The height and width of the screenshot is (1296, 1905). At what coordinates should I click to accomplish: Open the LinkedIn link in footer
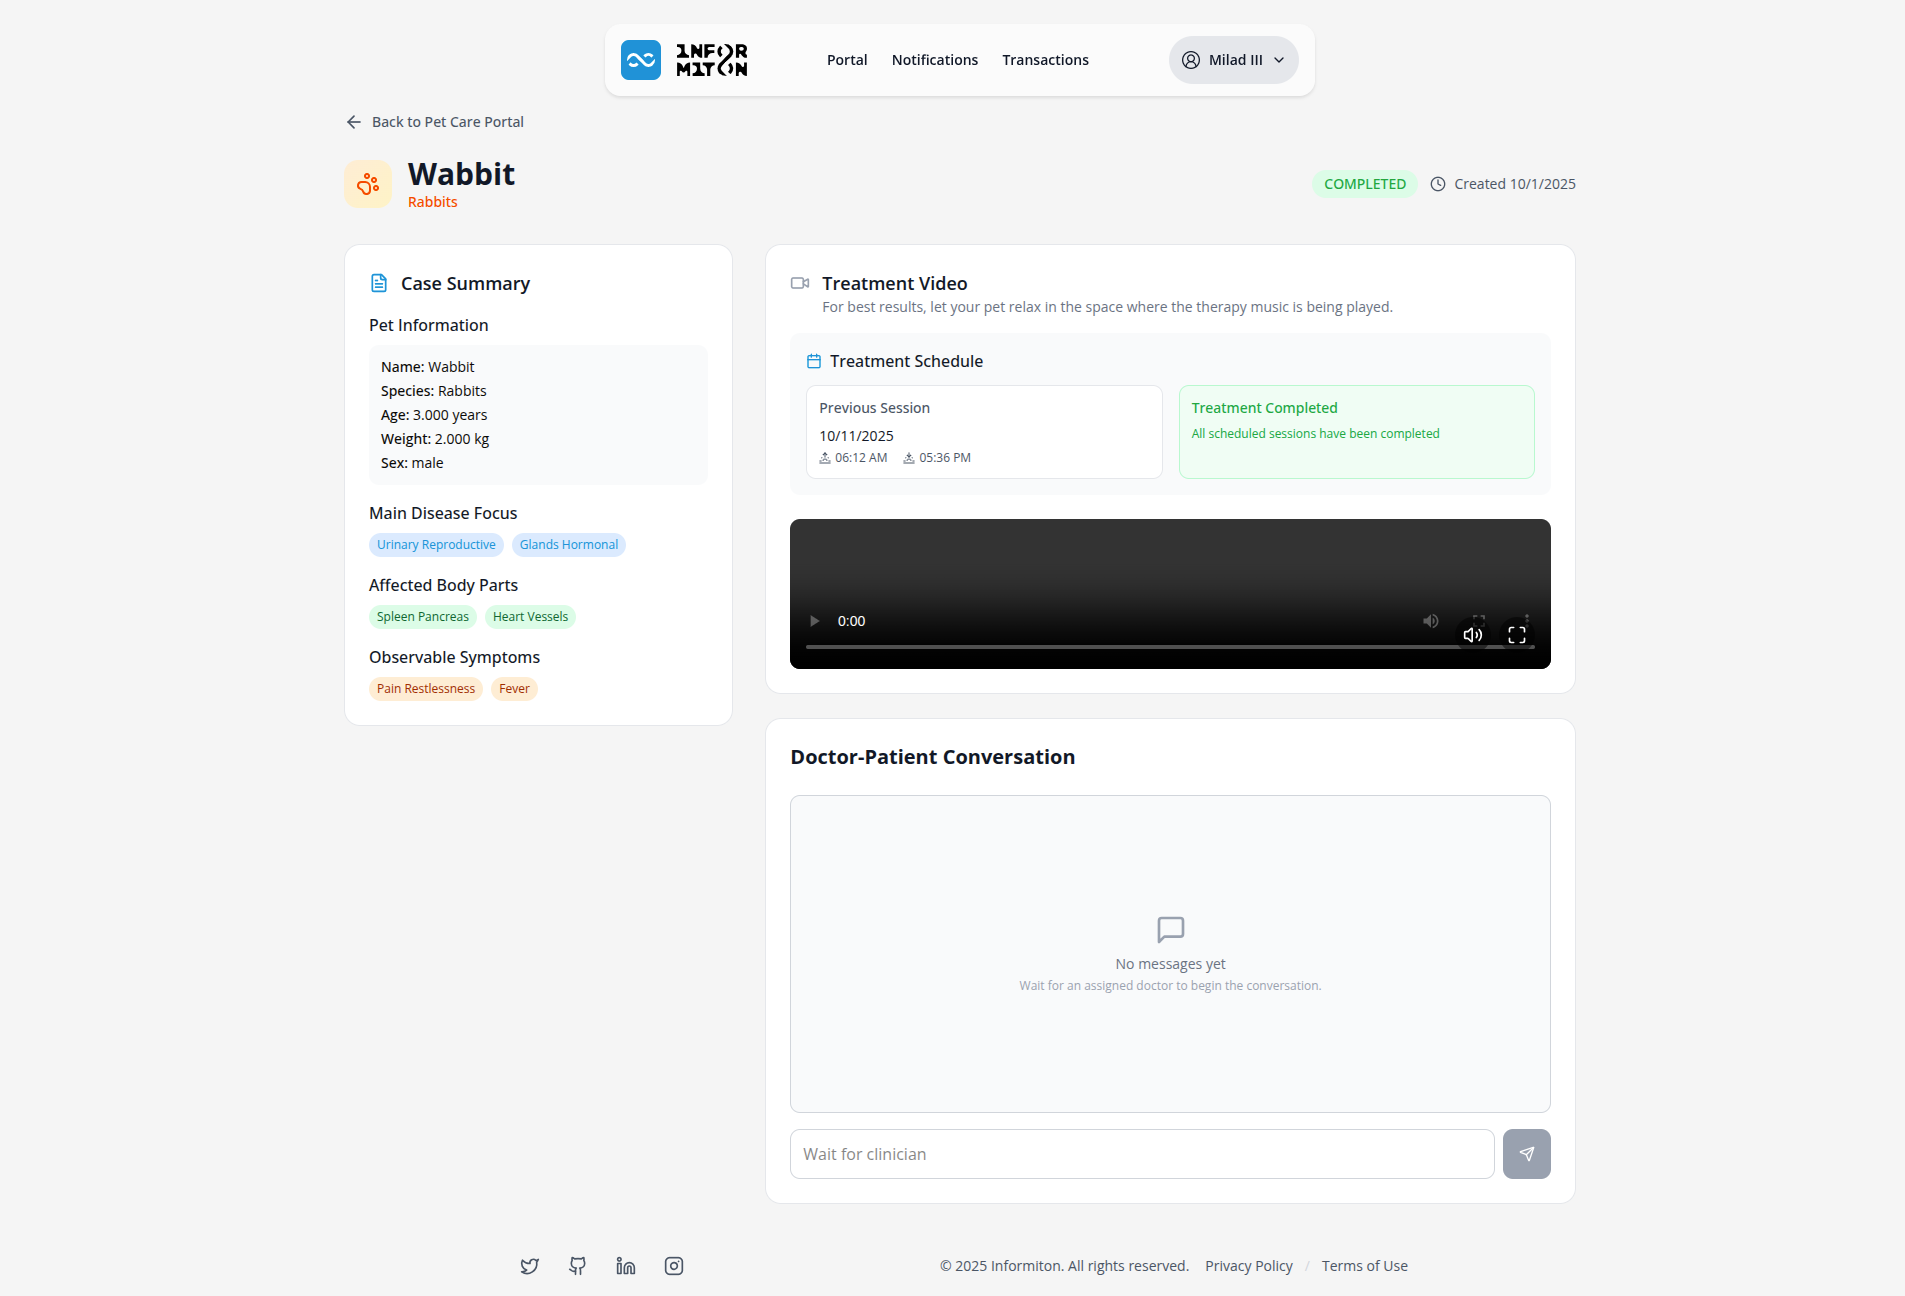click(626, 1266)
